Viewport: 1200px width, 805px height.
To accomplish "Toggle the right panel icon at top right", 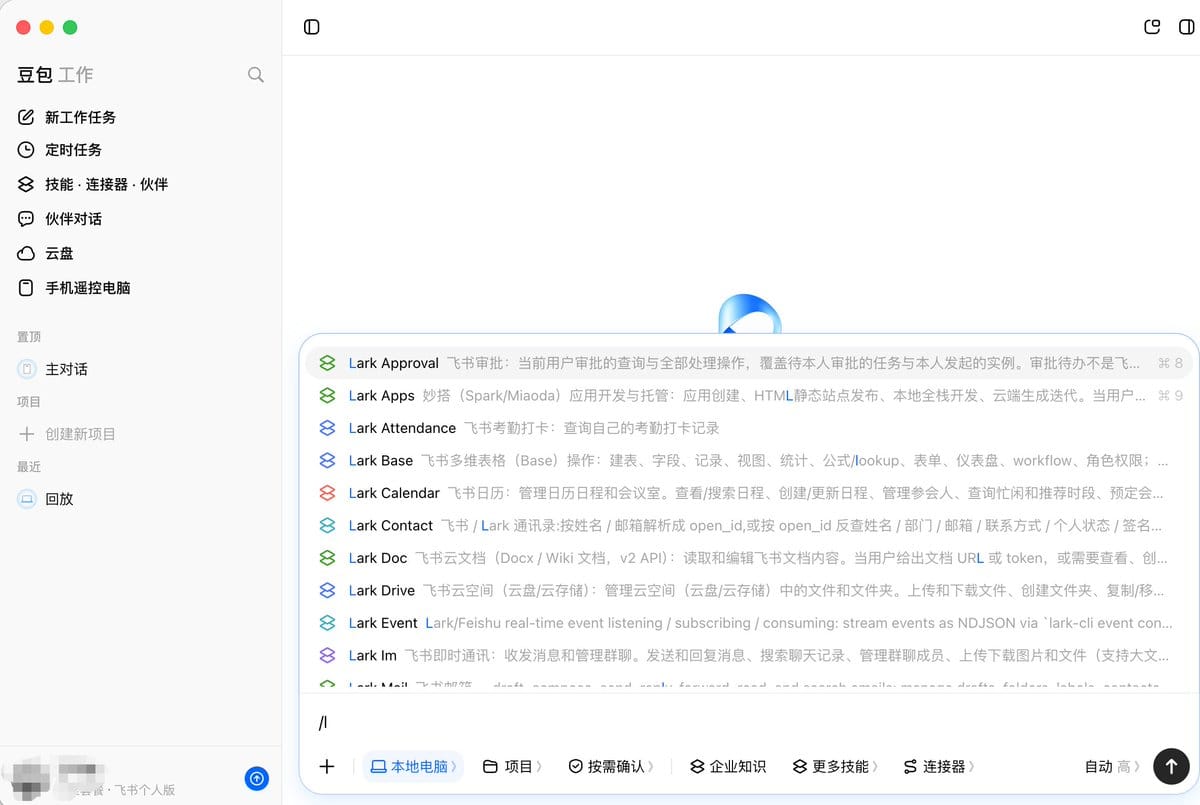I will (1187, 27).
